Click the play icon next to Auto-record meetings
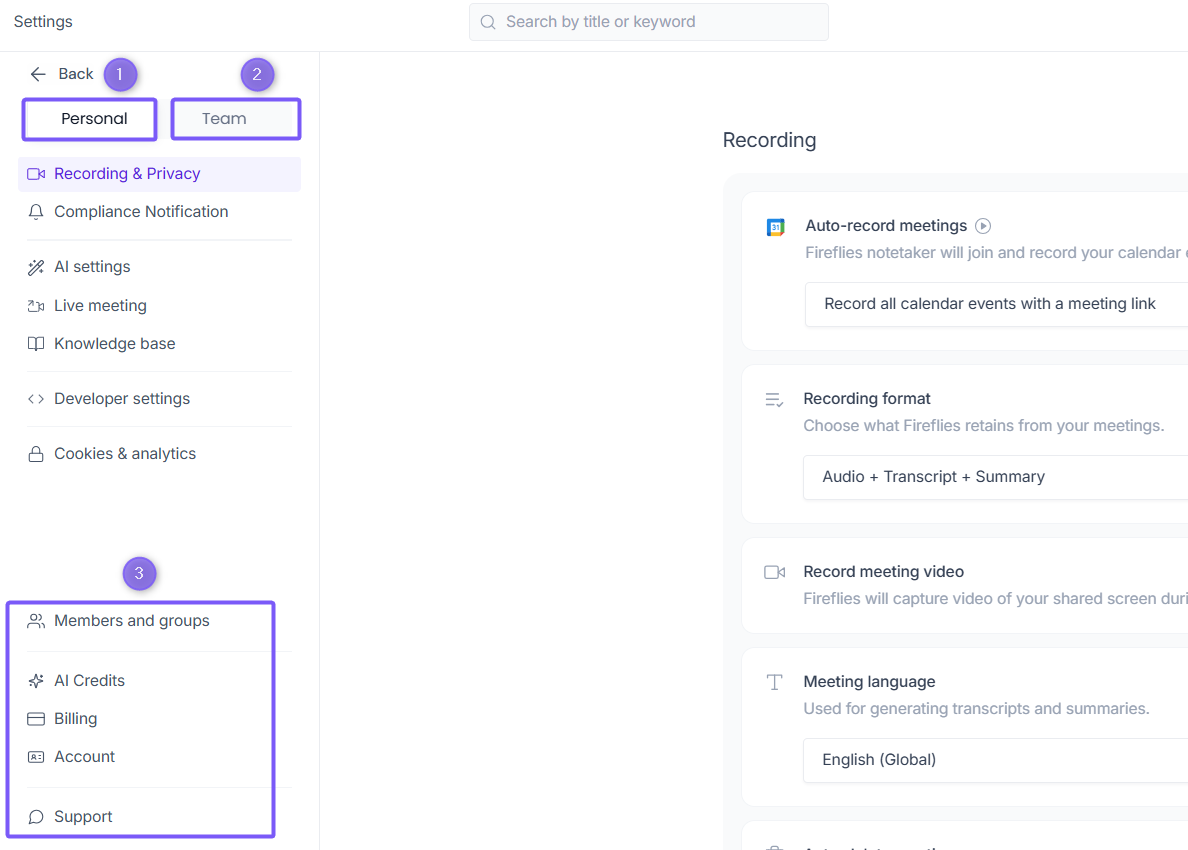1188x850 pixels. (983, 226)
